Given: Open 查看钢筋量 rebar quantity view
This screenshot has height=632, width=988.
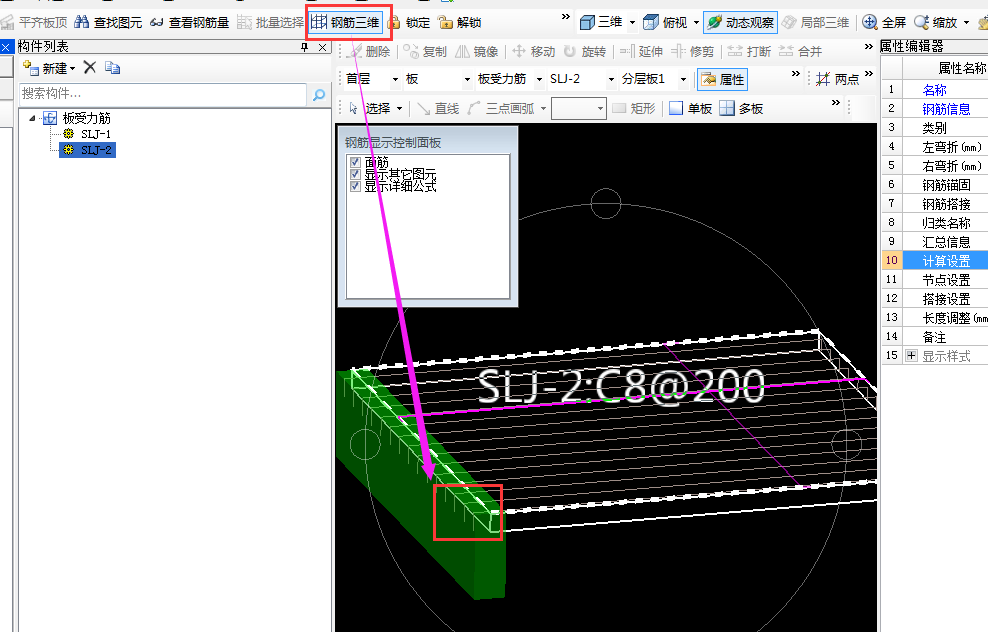Looking at the screenshot, I should pyautogui.click(x=190, y=23).
